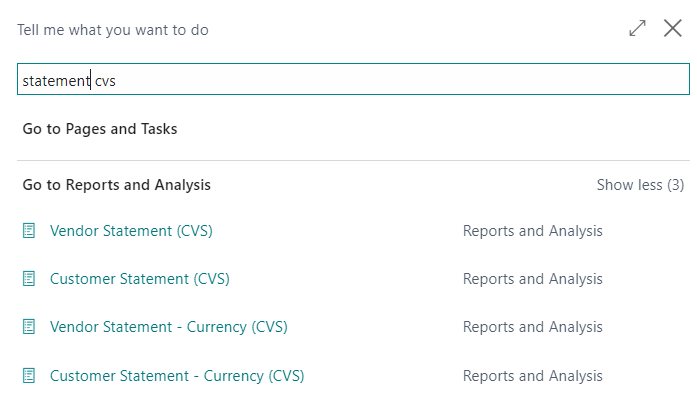Click the report icon beside Vendor Statement (CVS)
The image size is (697, 404).
pyautogui.click(x=29, y=231)
